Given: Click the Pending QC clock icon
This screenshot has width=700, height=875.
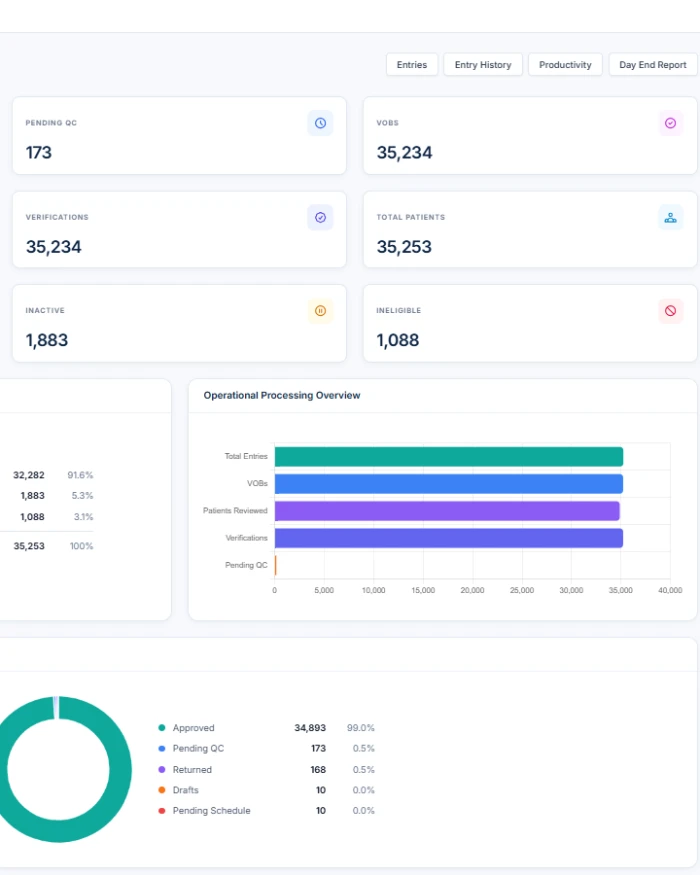Looking at the screenshot, I should click(320, 123).
